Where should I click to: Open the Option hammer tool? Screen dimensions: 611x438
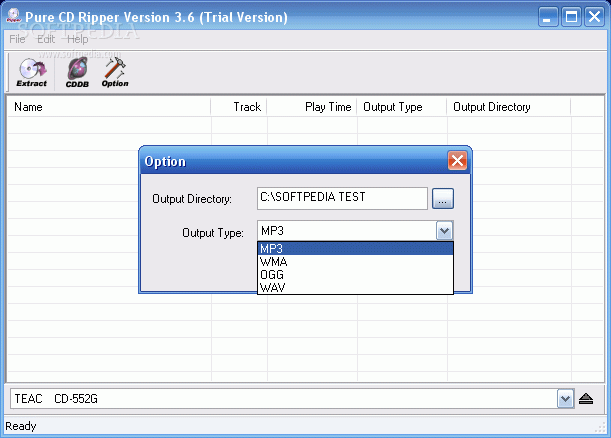pyautogui.click(x=115, y=72)
